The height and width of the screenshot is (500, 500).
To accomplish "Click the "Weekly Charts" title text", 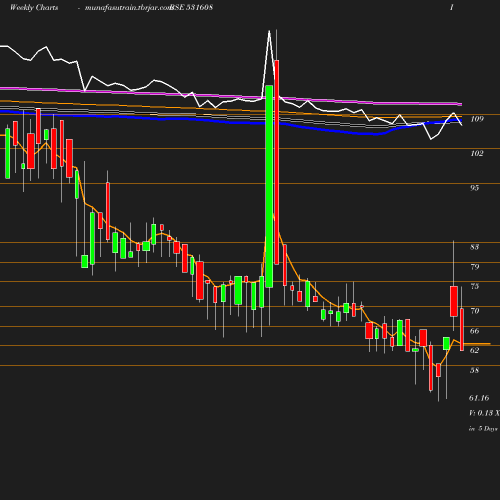I will click(x=34, y=7).
